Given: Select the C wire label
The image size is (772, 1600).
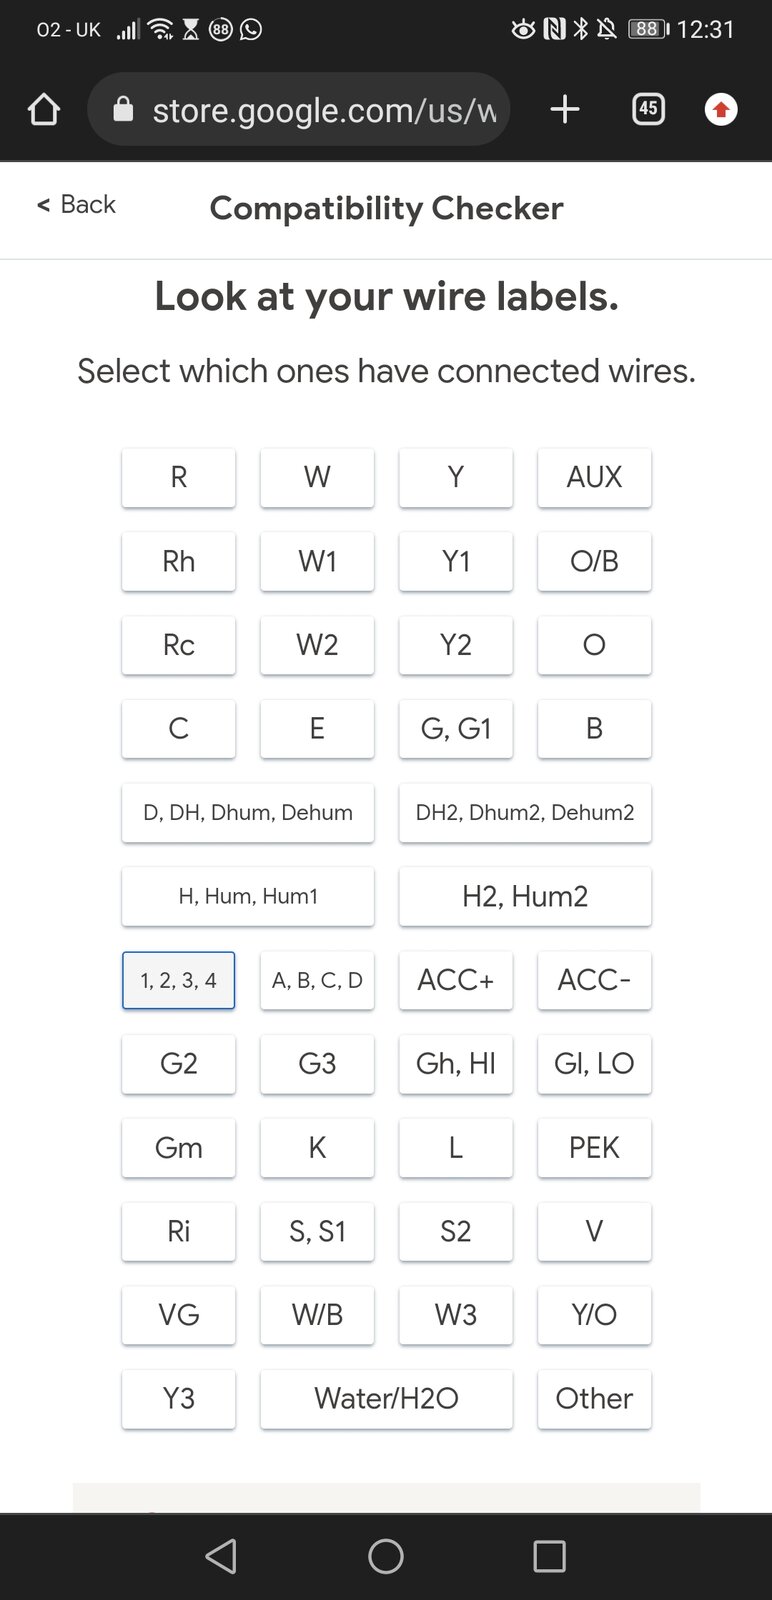Looking at the screenshot, I should pyautogui.click(x=179, y=729).
